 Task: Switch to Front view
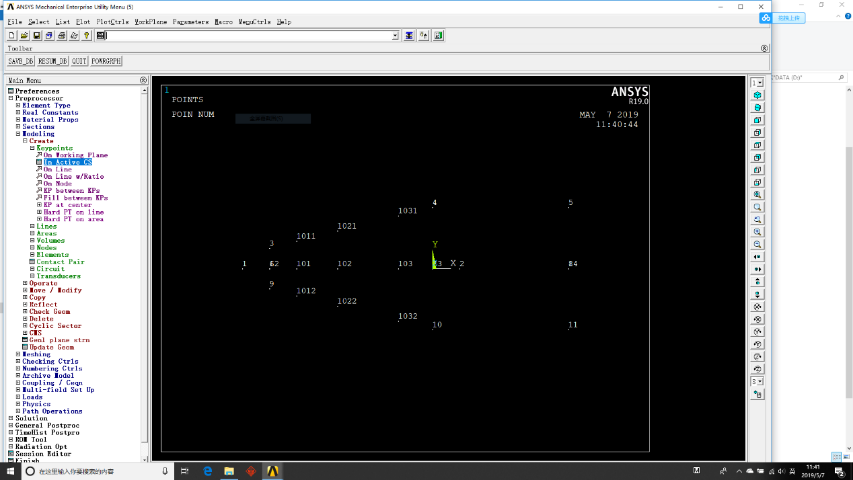(757, 120)
